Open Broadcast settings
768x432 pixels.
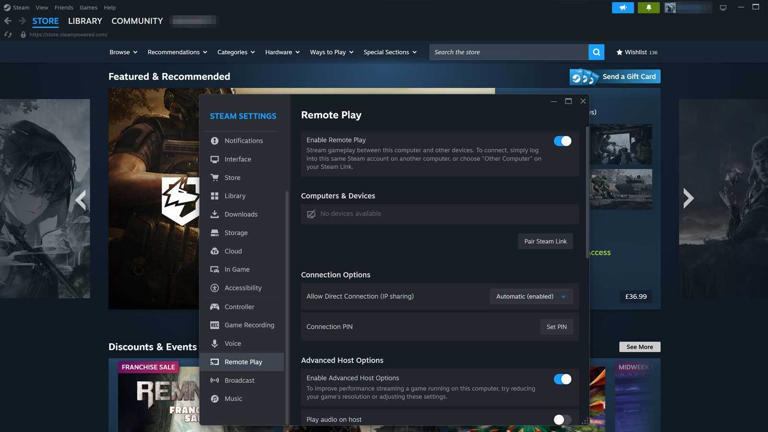[242, 380]
